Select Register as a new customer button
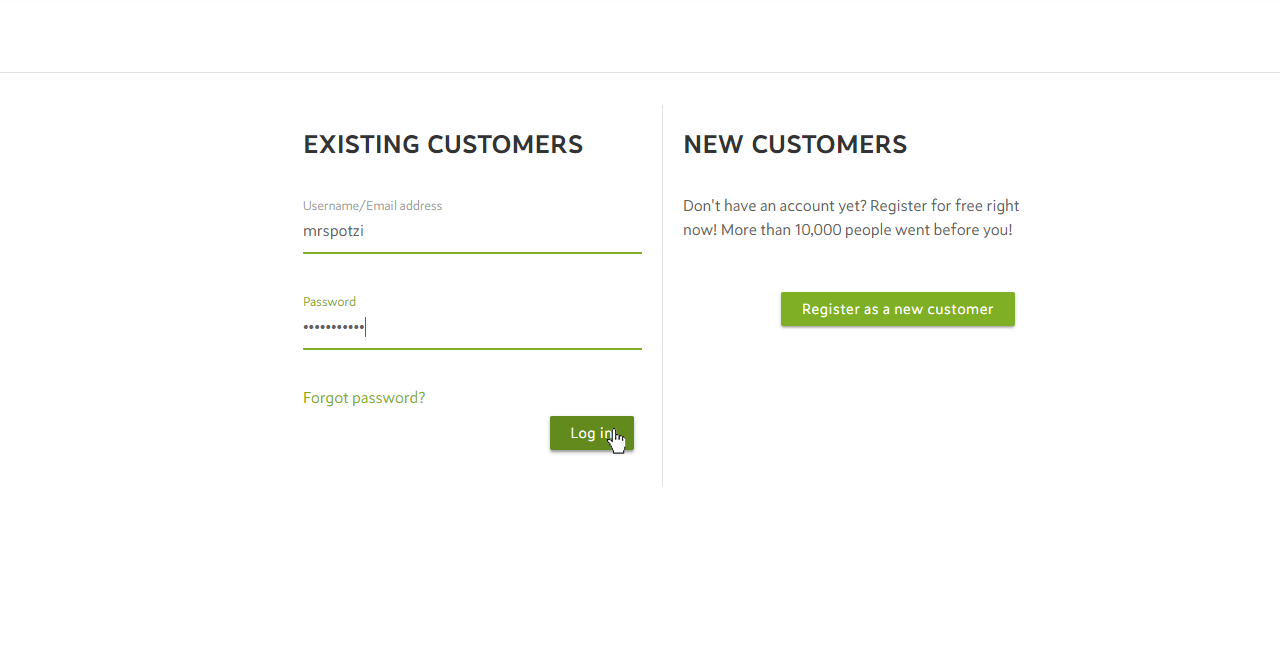This screenshot has height=655, width=1280. click(898, 309)
